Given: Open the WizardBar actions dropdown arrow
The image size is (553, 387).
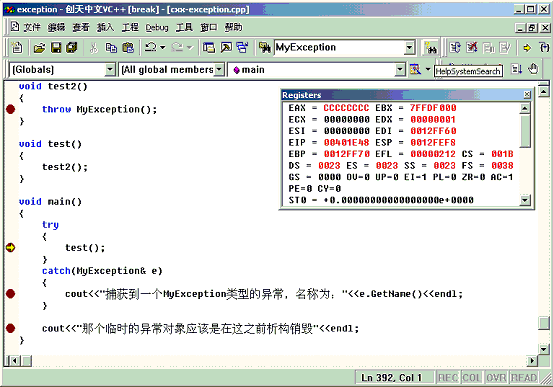Looking at the screenshot, I should tap(428, 69).
